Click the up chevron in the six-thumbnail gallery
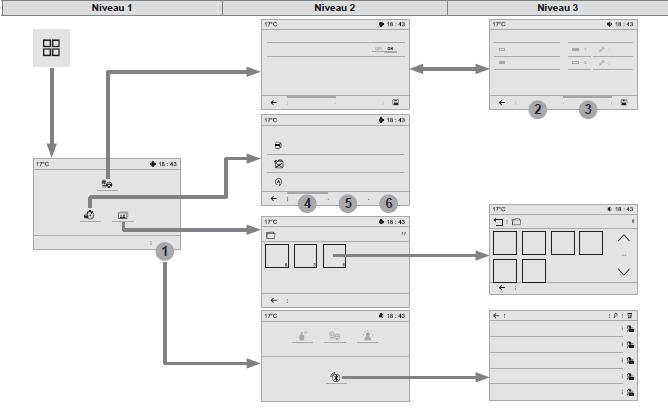The height and width of the screenshot is (408, 668). [x=624, y=238]
